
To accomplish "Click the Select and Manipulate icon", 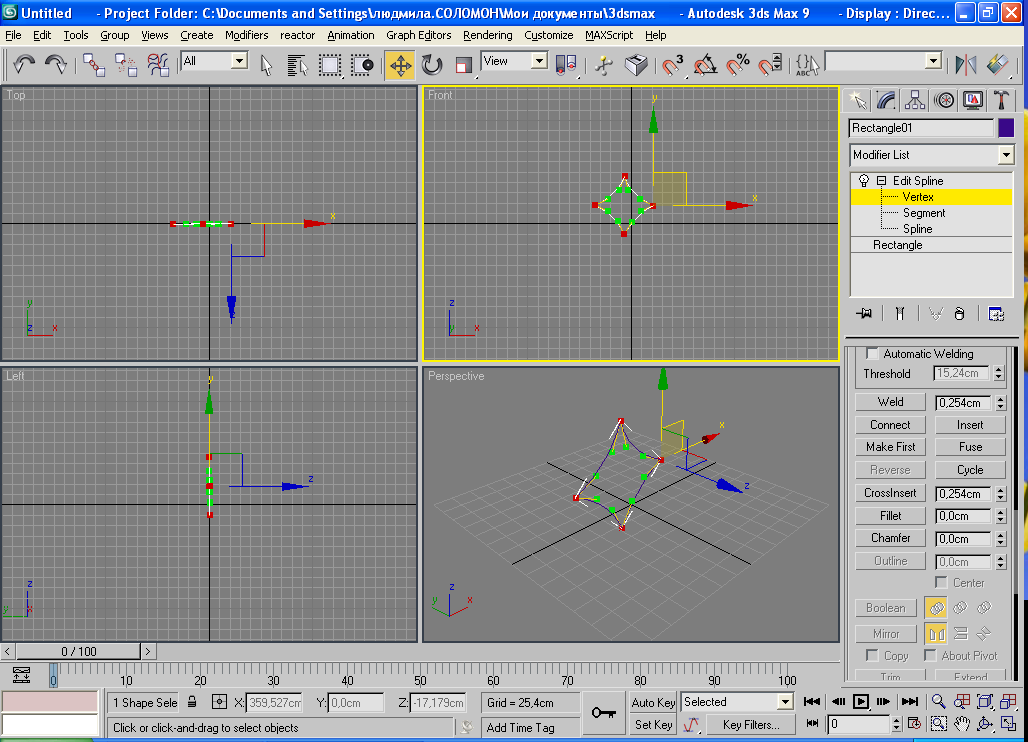I will pyautogui.click(x=604, y=64).
